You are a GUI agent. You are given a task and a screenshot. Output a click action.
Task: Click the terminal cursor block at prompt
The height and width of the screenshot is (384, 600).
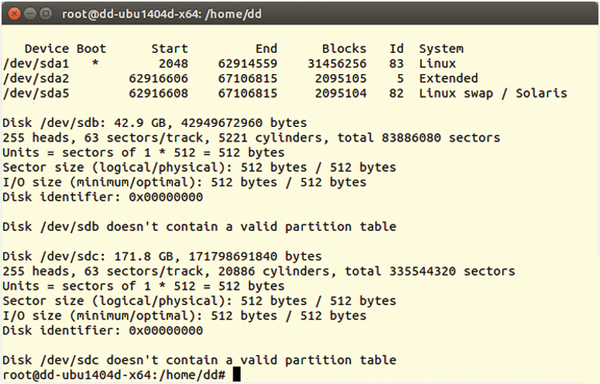click(237, 374)
